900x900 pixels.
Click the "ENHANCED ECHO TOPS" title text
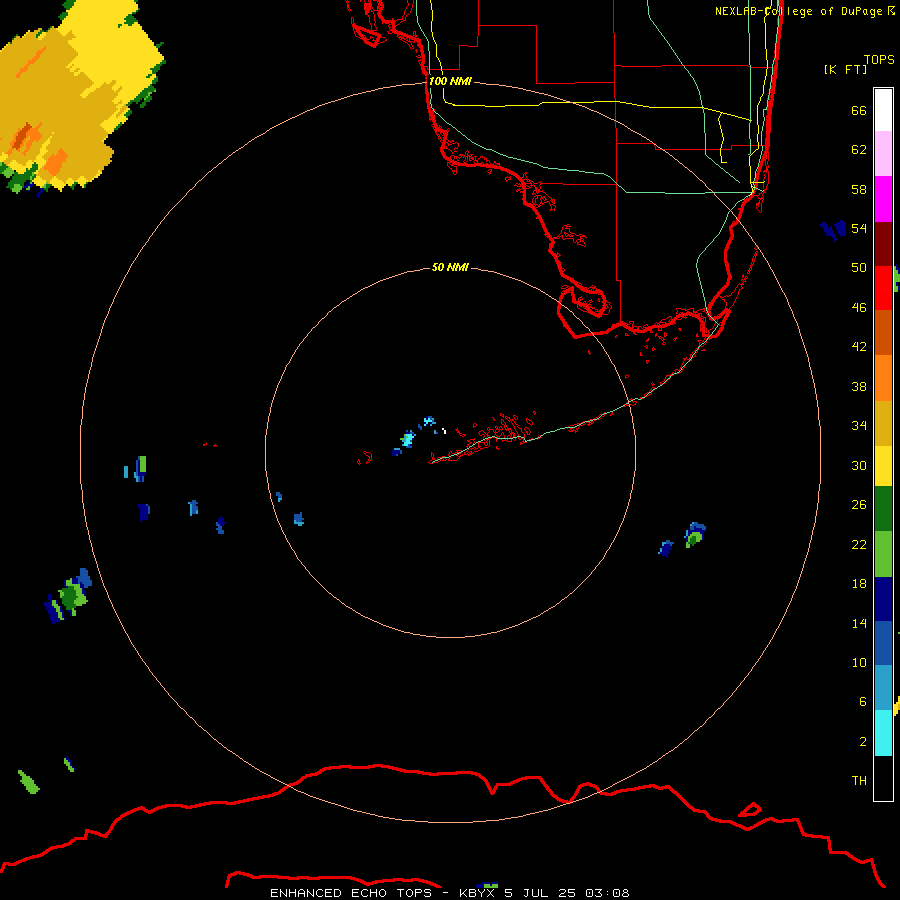coord(351,893)
